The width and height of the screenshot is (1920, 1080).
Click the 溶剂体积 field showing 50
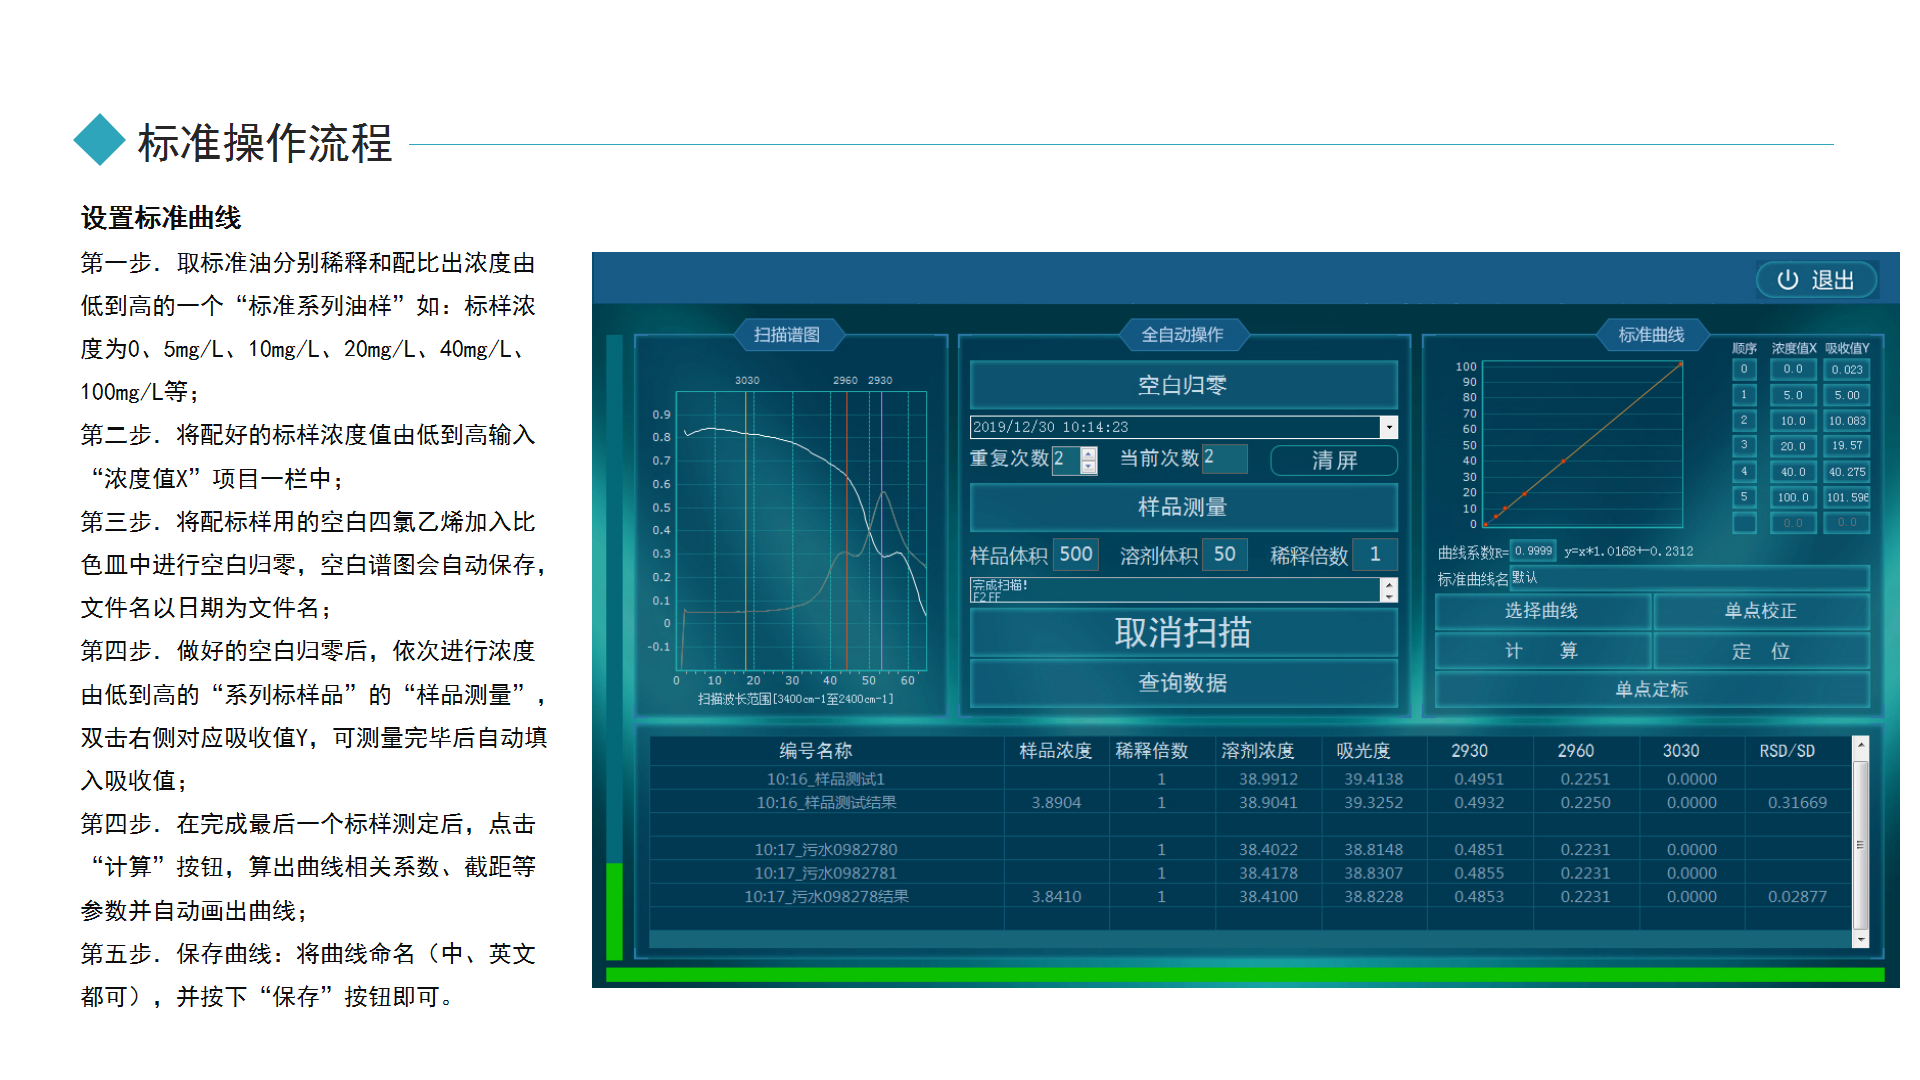1224,554
